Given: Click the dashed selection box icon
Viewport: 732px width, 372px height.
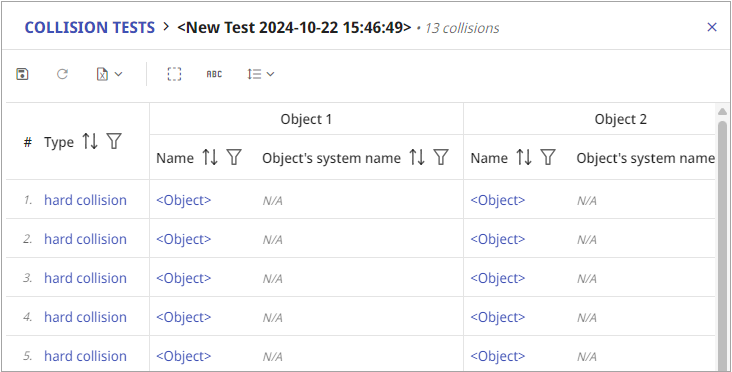Looking at the screenshot, I should tap(174, 74).
